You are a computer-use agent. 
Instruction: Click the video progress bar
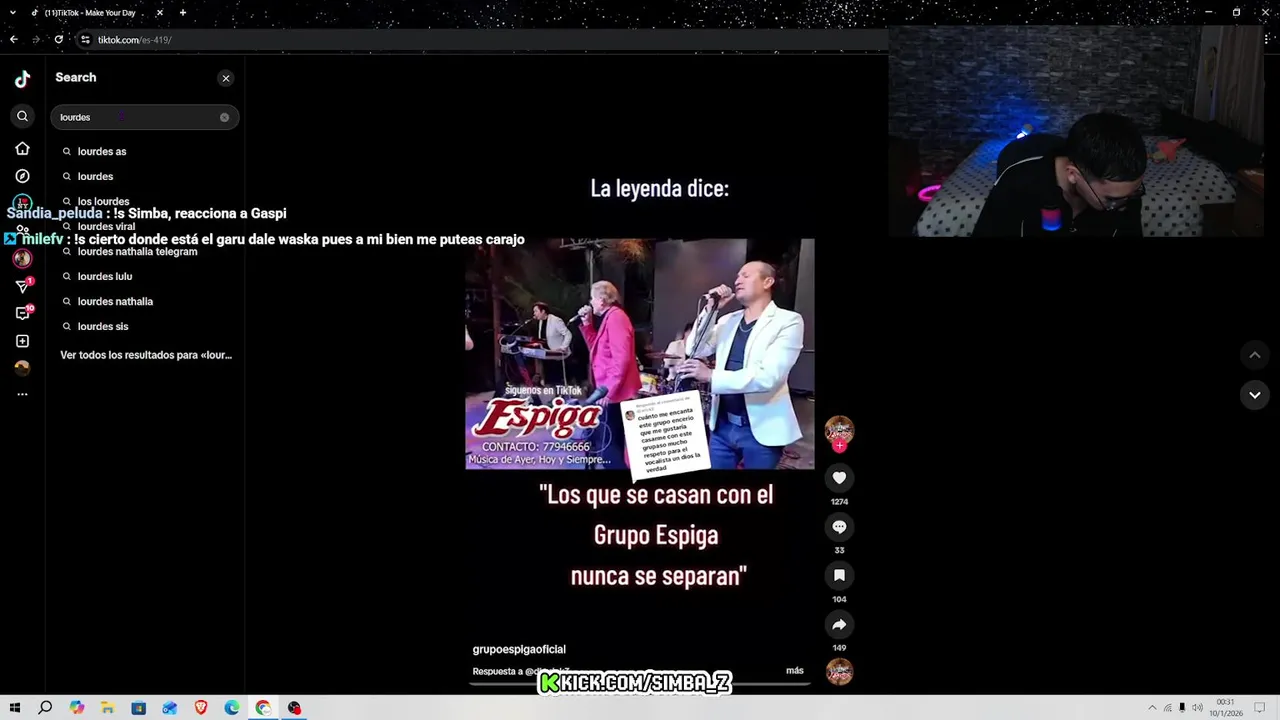[640, 684]
